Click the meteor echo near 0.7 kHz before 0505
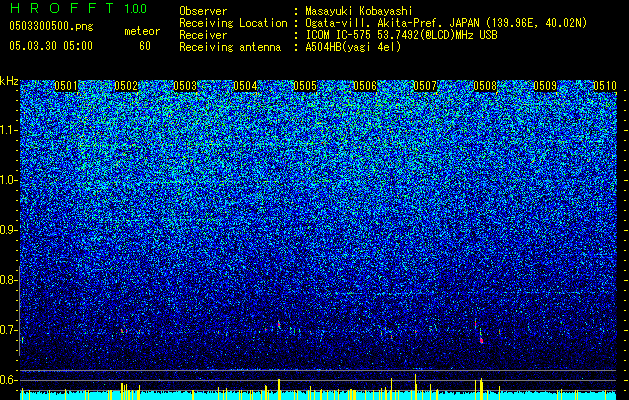 point(279,324)
